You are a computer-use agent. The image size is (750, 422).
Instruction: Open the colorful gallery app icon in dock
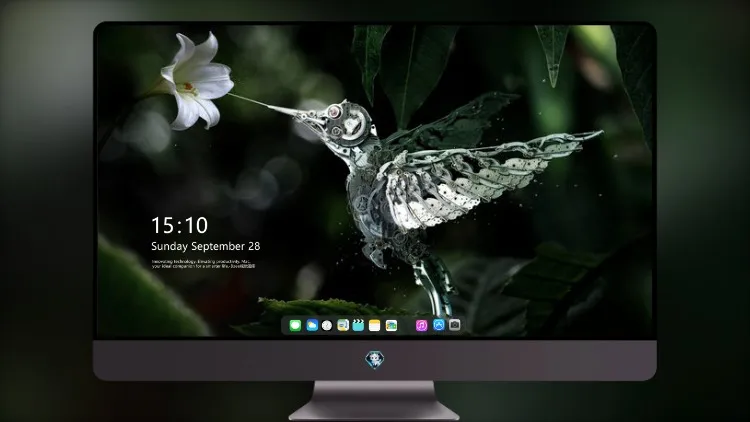point(391,326)
